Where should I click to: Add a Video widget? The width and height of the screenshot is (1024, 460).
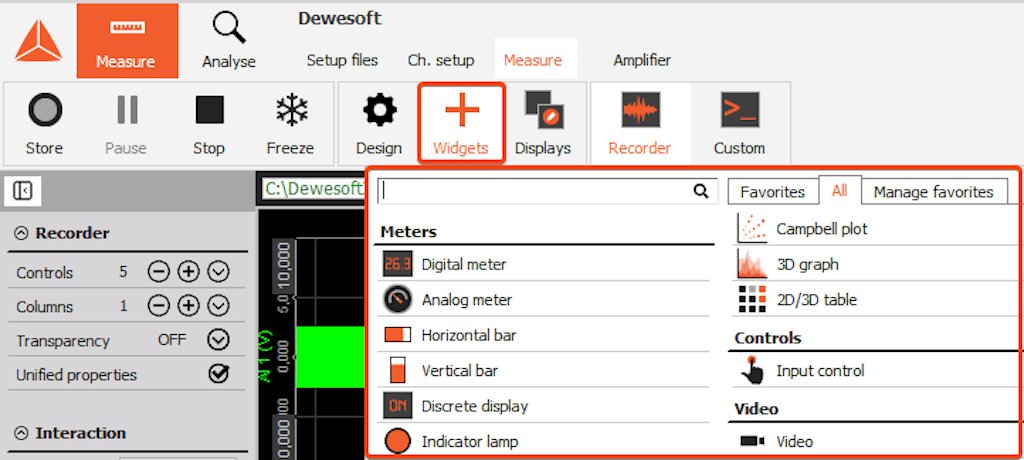point(875,441)
